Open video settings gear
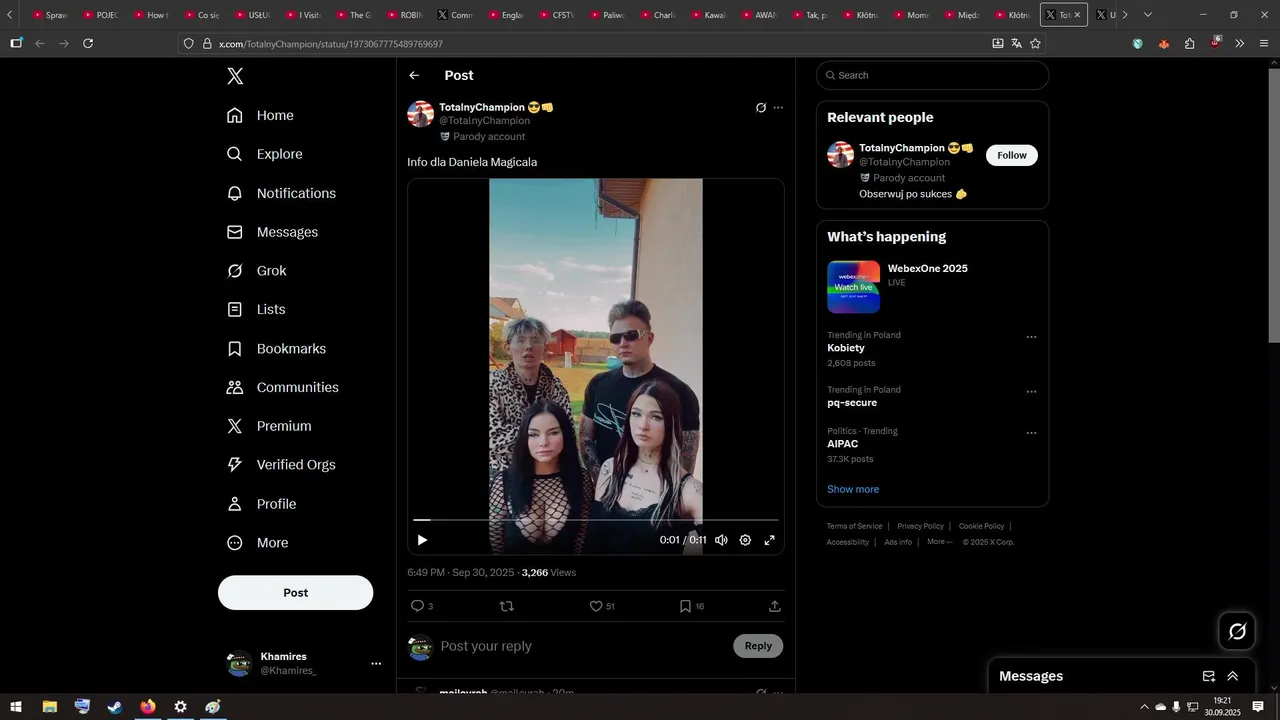This screenshot has width=1280, height=720. pyautogui.click(x=745, y=540)
